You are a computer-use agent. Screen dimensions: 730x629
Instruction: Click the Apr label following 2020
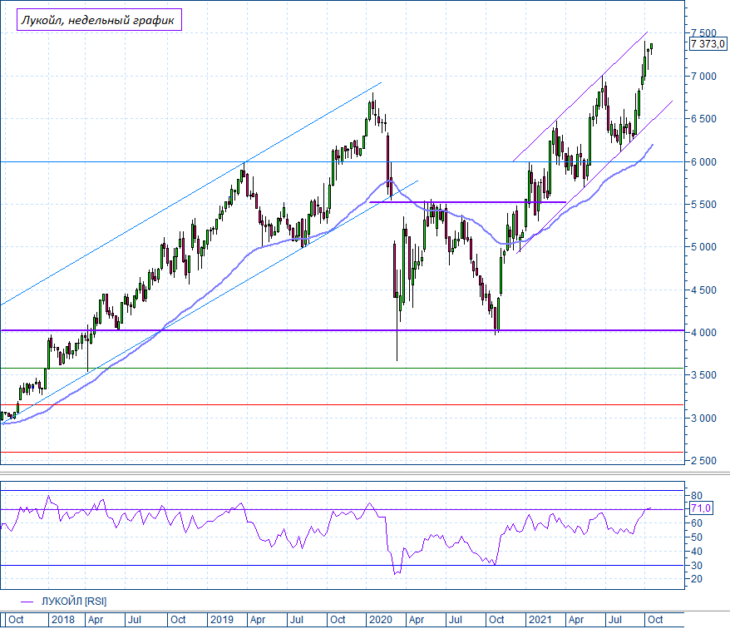(416, 620)
